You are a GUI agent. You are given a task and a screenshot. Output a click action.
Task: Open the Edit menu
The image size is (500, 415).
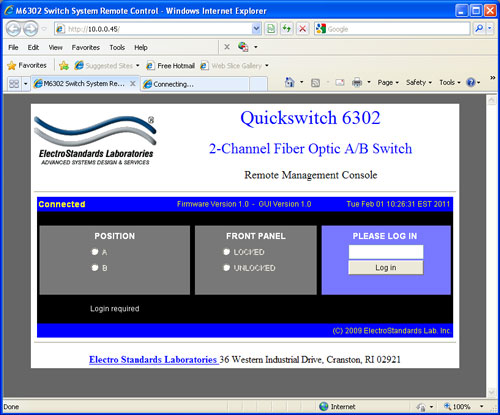click(x=33, y=47)
